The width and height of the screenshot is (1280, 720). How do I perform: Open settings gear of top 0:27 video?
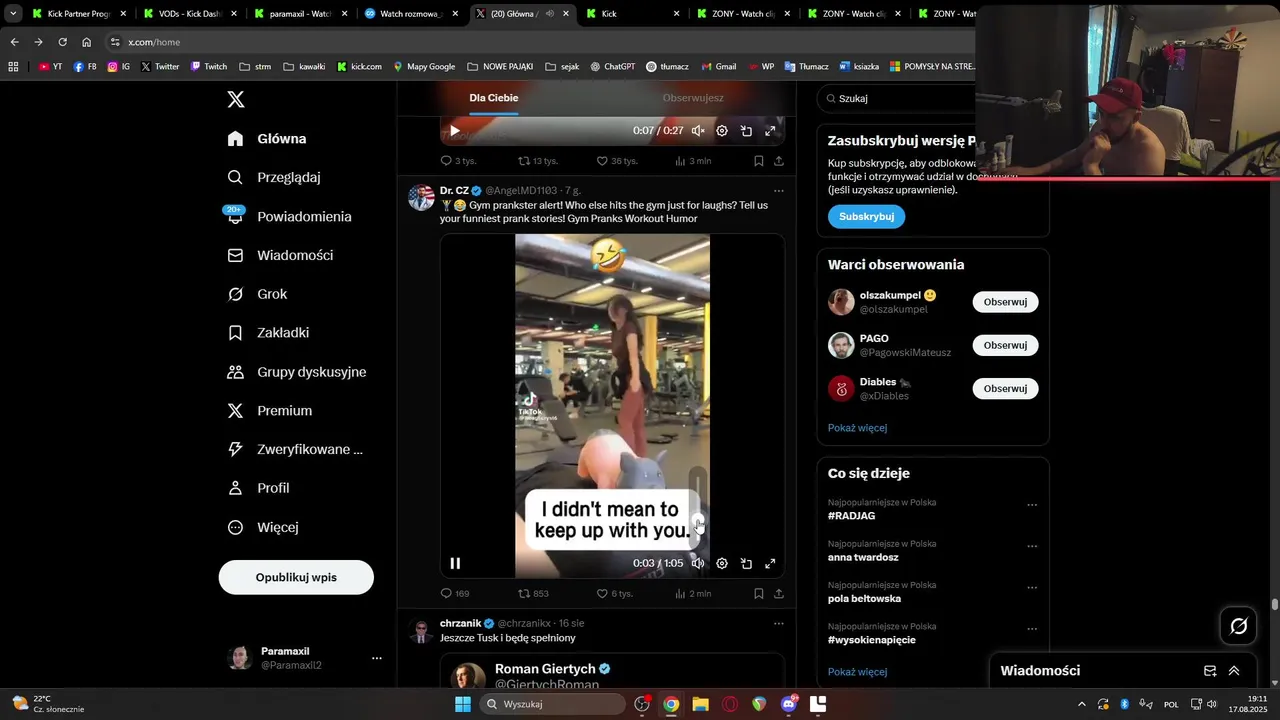(722, 130)
